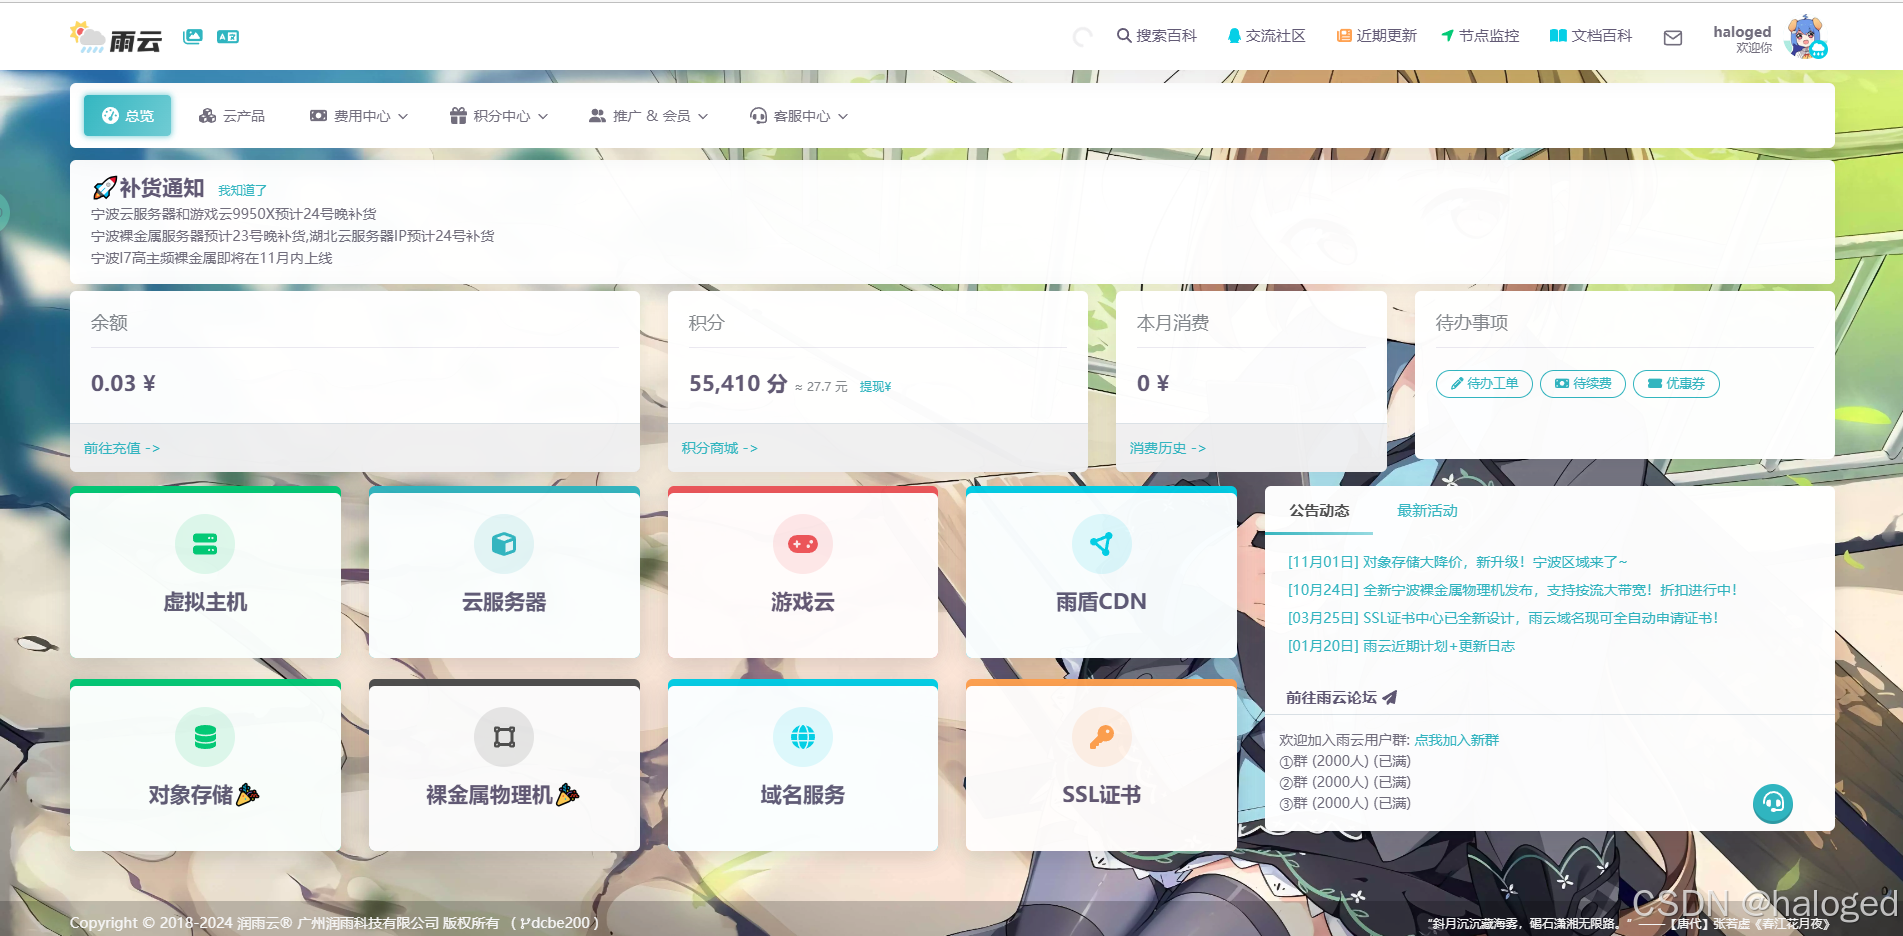Open the SSL证书 key icon card
Screen dimensions: 1903x936
[x=1101, y=737]
